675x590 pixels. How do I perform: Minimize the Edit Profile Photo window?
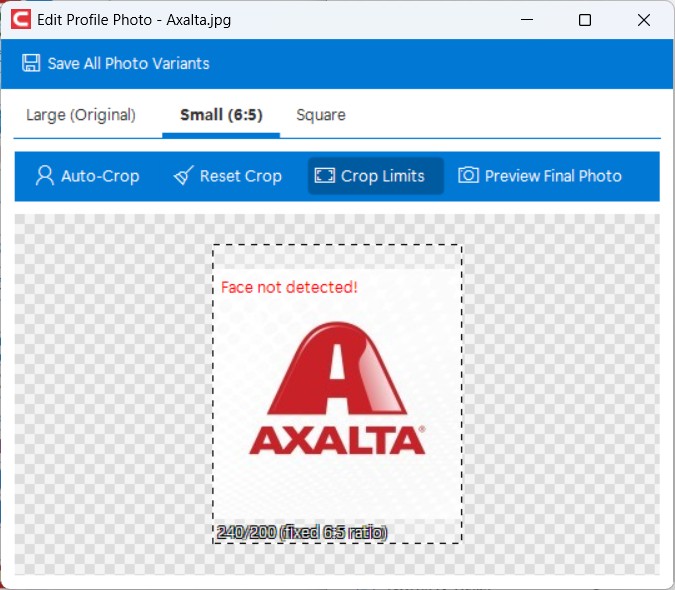[x=527, y=20]
